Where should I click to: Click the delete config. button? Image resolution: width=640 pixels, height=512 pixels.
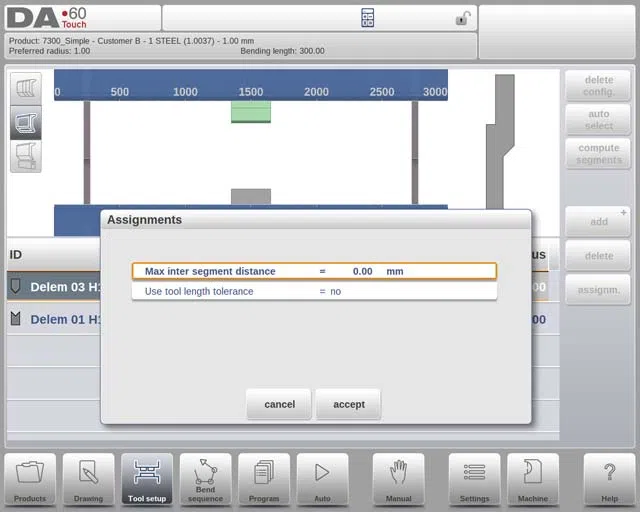click(598, 86)
